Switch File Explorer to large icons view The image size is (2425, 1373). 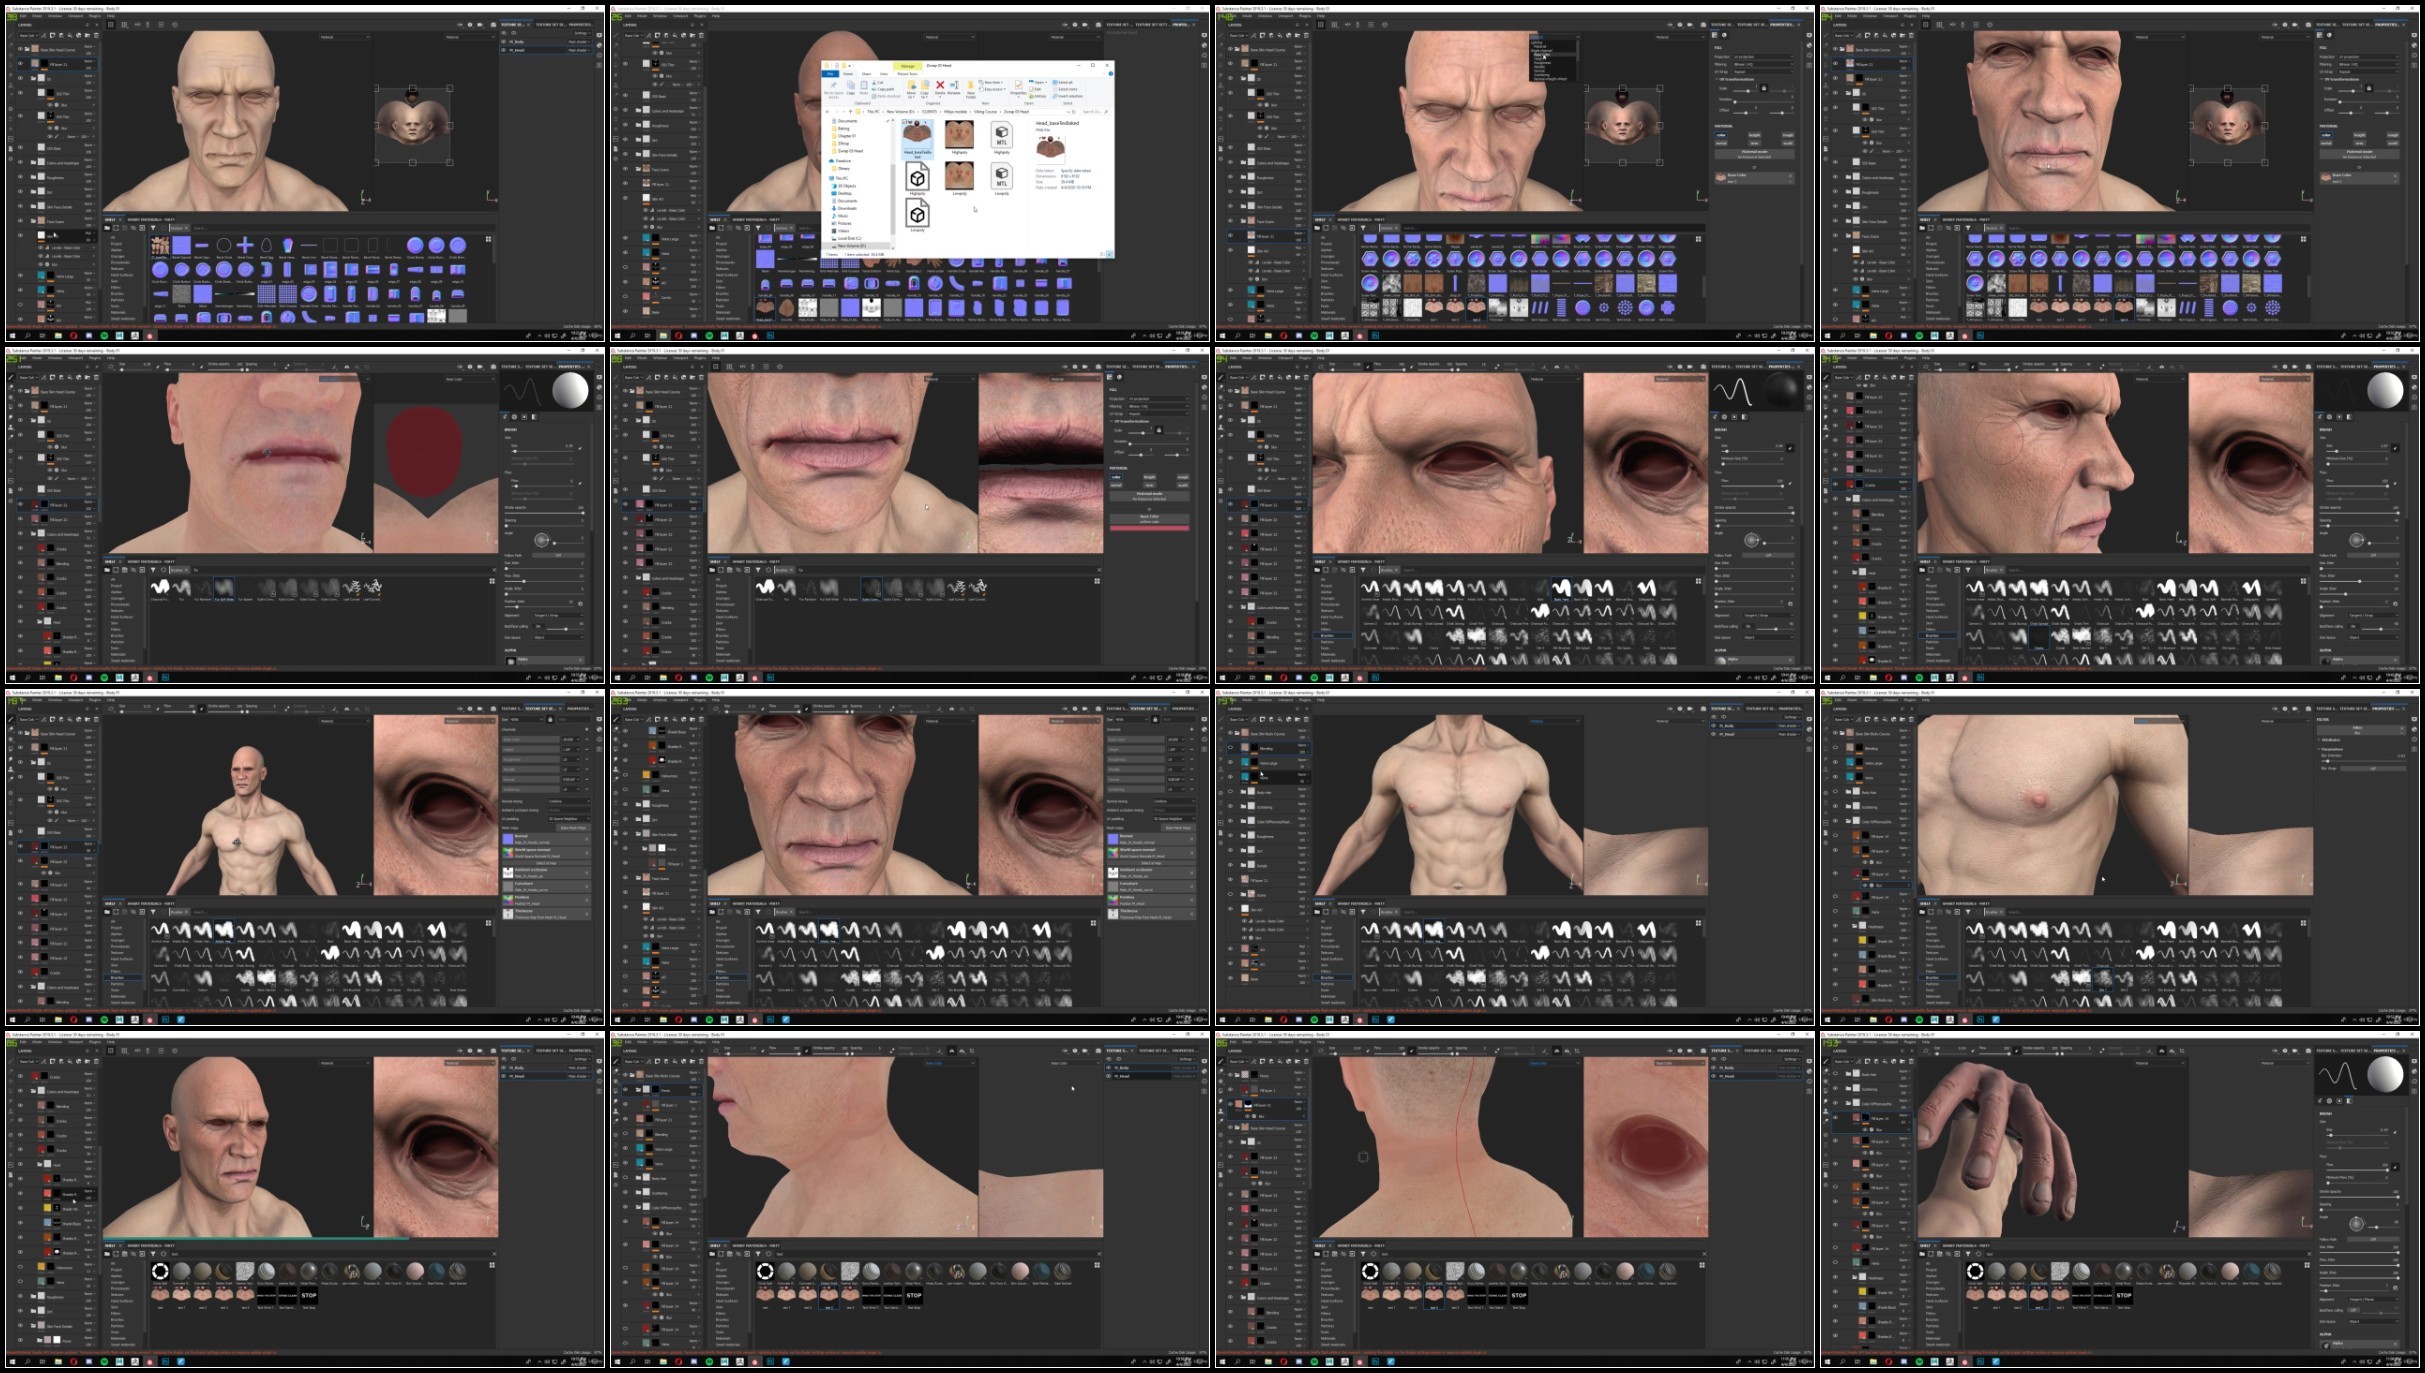(1110, 254)
